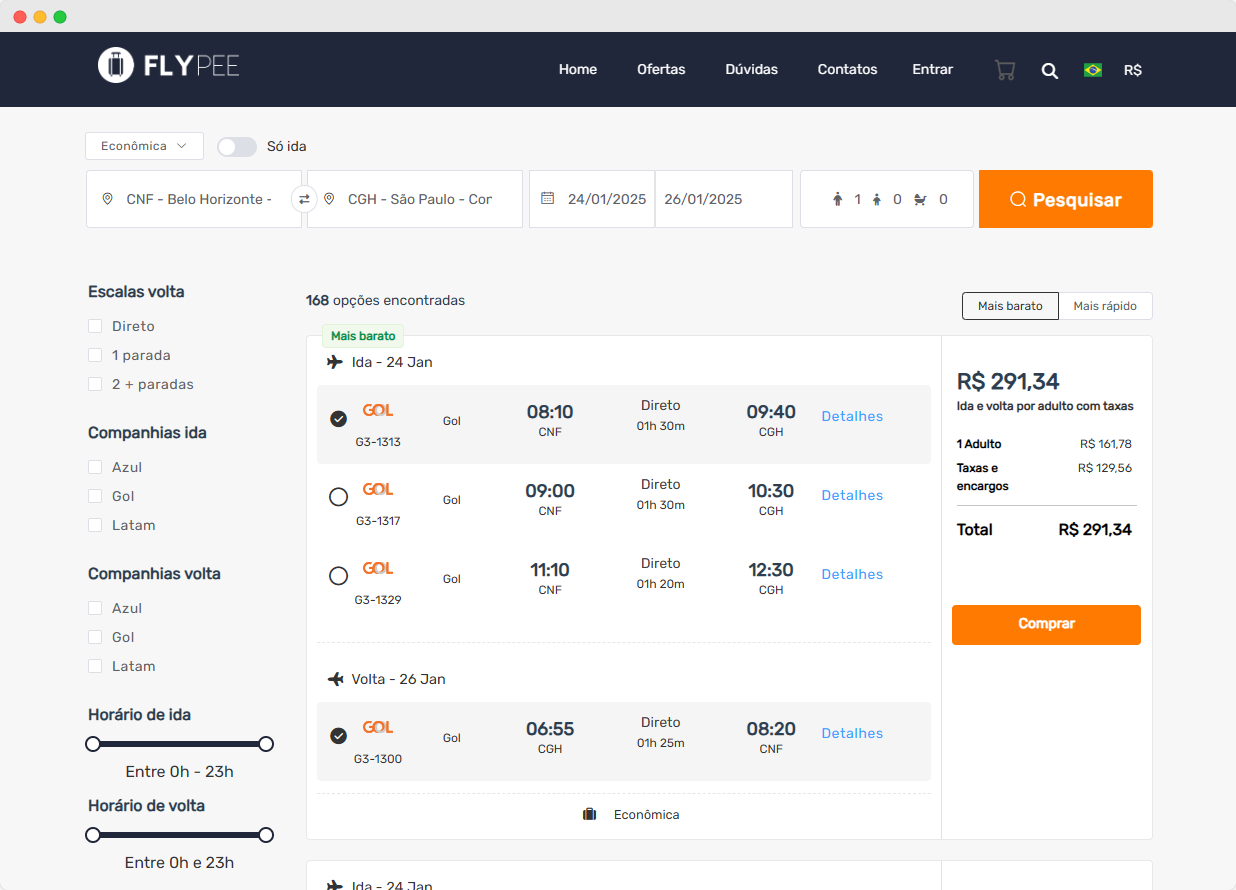Viewport: 1236px width, 890px height.
Task: Click the adult passenger icon
Action: pyautogui.click(x=838, y=199)
